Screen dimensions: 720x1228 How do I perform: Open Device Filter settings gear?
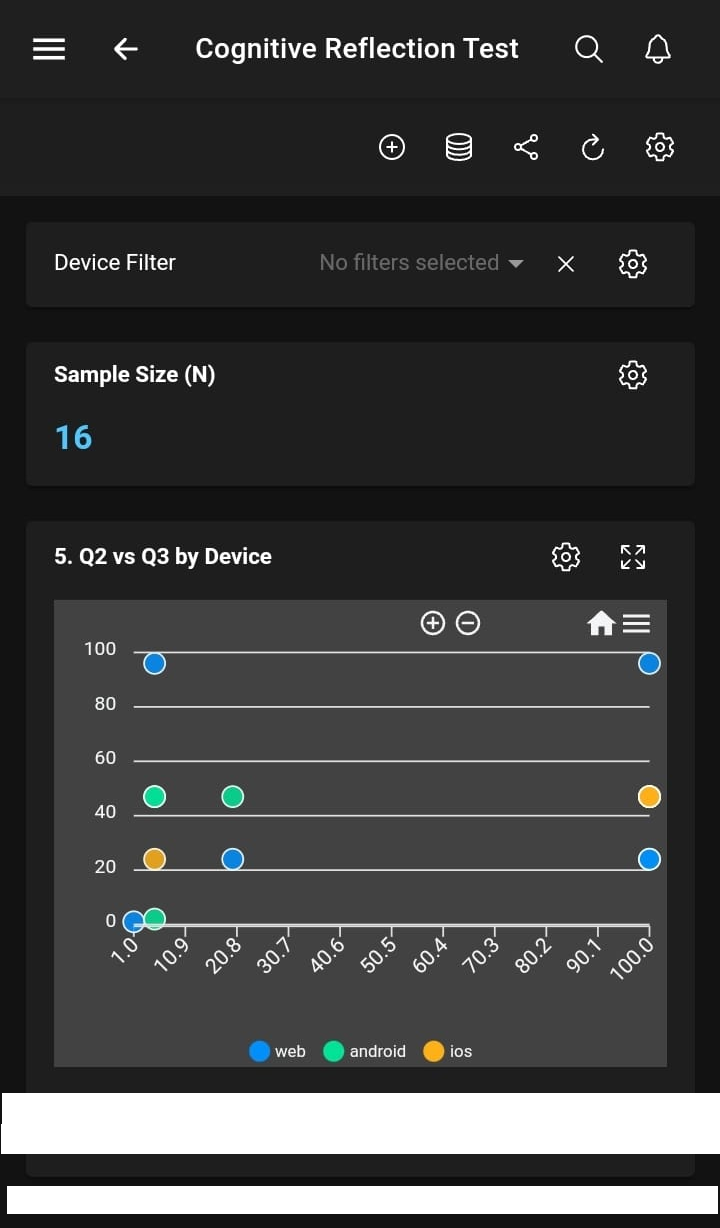[x=633, y=264]
